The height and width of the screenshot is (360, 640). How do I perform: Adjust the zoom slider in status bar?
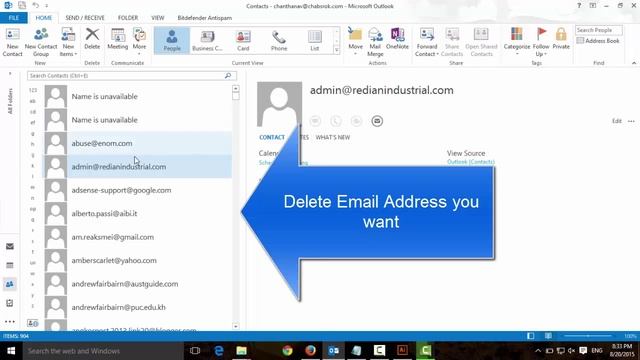click(588, 336)
